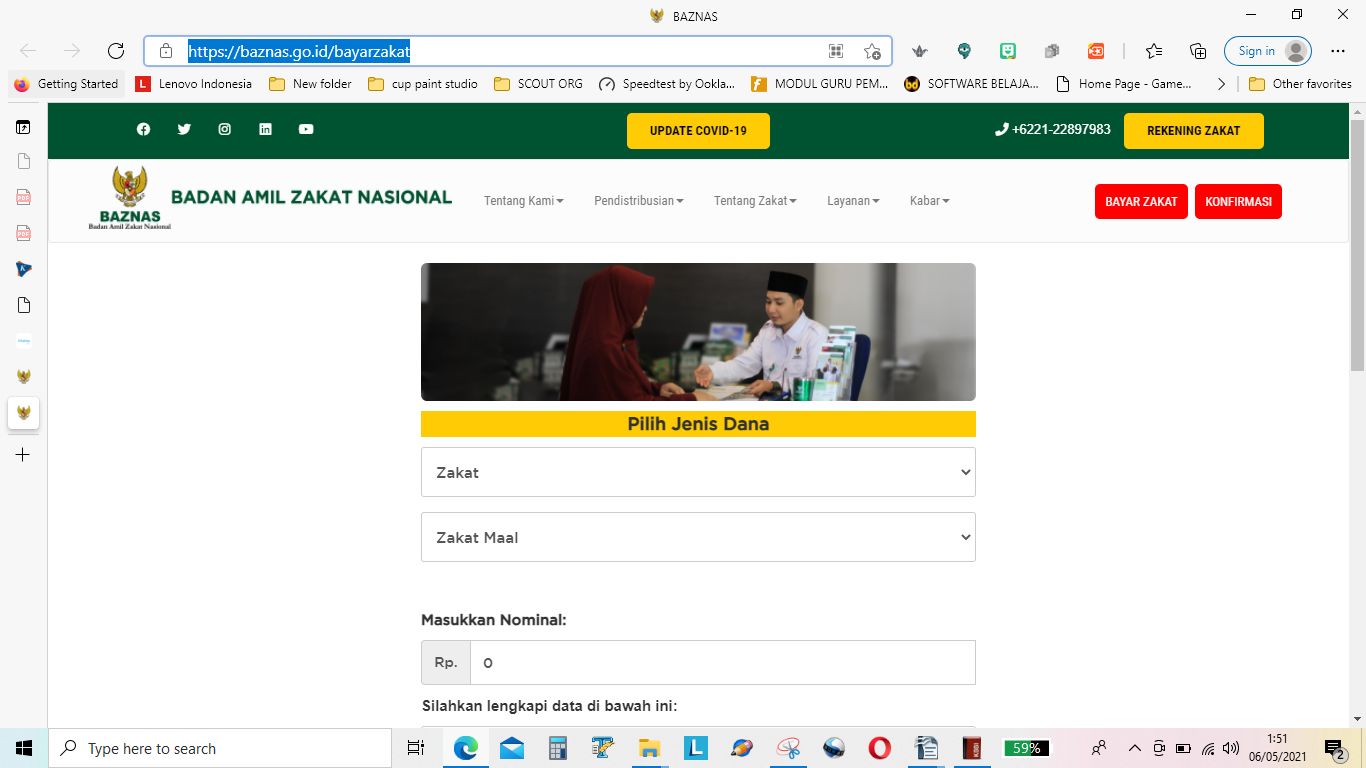The height and width of the screenshot is (768, 1366).
Task: Open Getting Started bookmark
Action: click(66, 84)
